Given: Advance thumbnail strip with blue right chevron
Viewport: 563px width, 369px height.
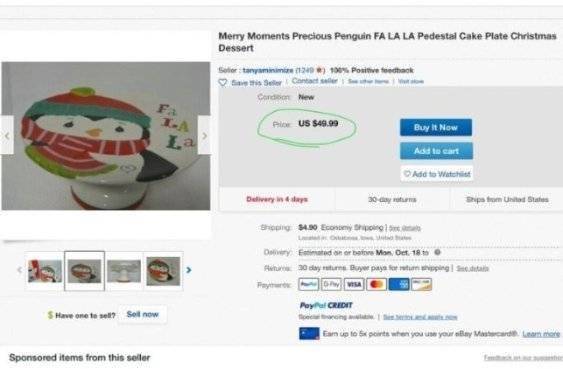Looking at the screenshot, I should click(x=189, y=270).
